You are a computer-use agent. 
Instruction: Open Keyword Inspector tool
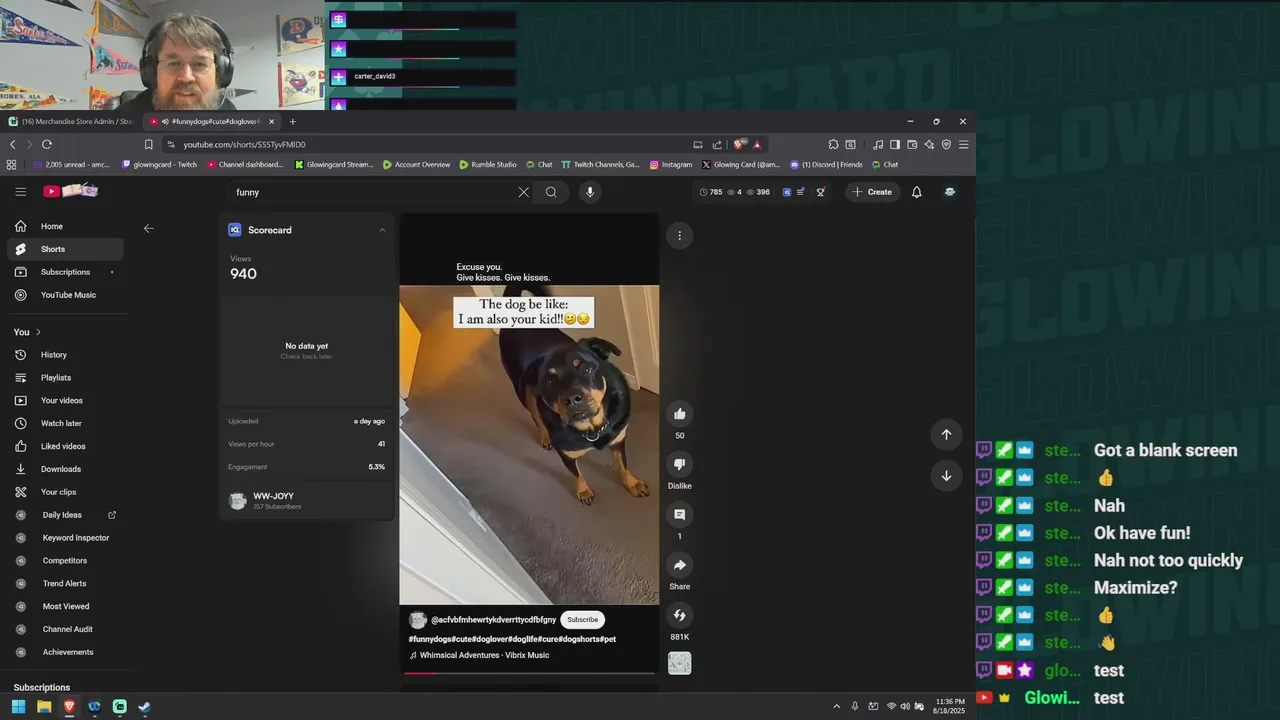(x=64, y=538)
